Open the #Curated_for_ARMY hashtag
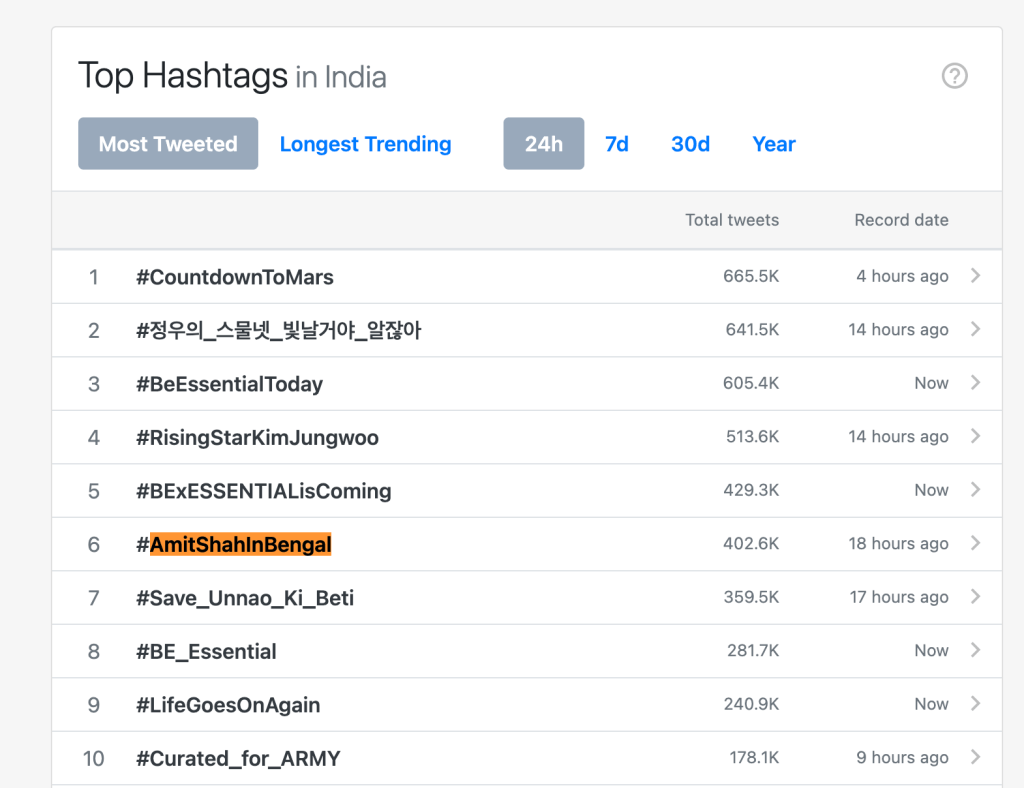This screenshot has width=1024, height=788. 238,759
